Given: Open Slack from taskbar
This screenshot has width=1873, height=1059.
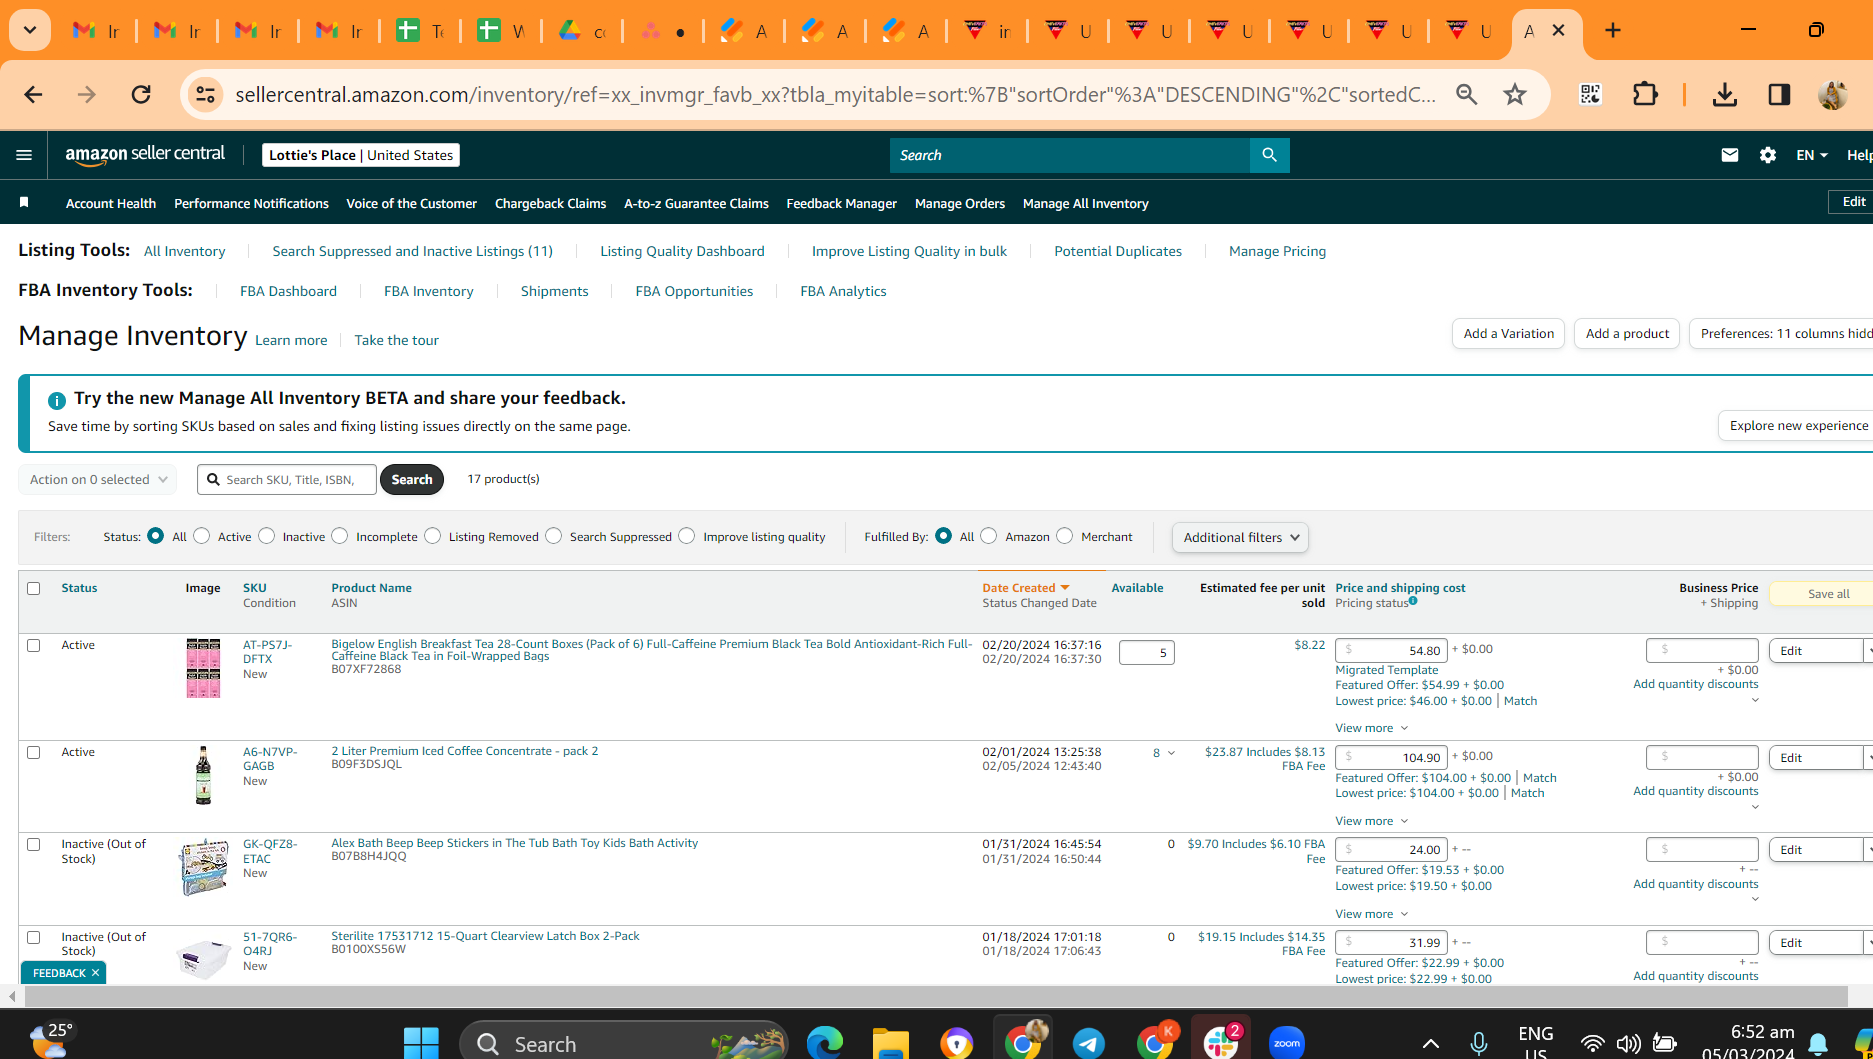Looking at the screenshot, I should coord(1220,1043).
